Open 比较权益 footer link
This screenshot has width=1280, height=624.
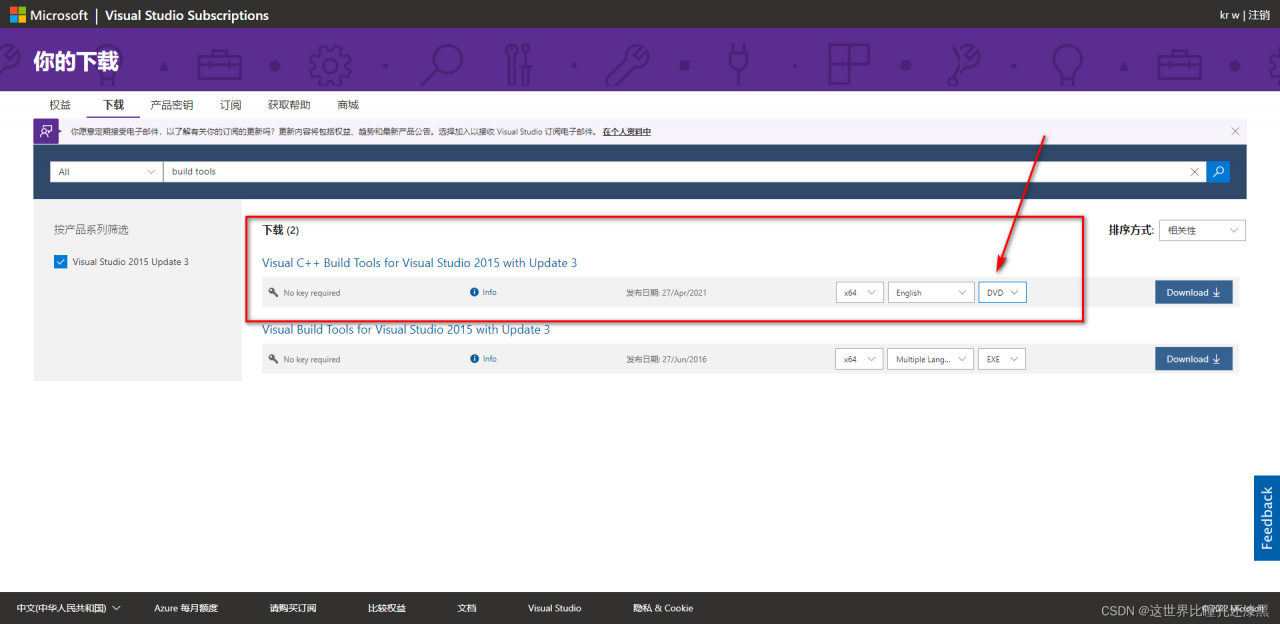point(387,608)
